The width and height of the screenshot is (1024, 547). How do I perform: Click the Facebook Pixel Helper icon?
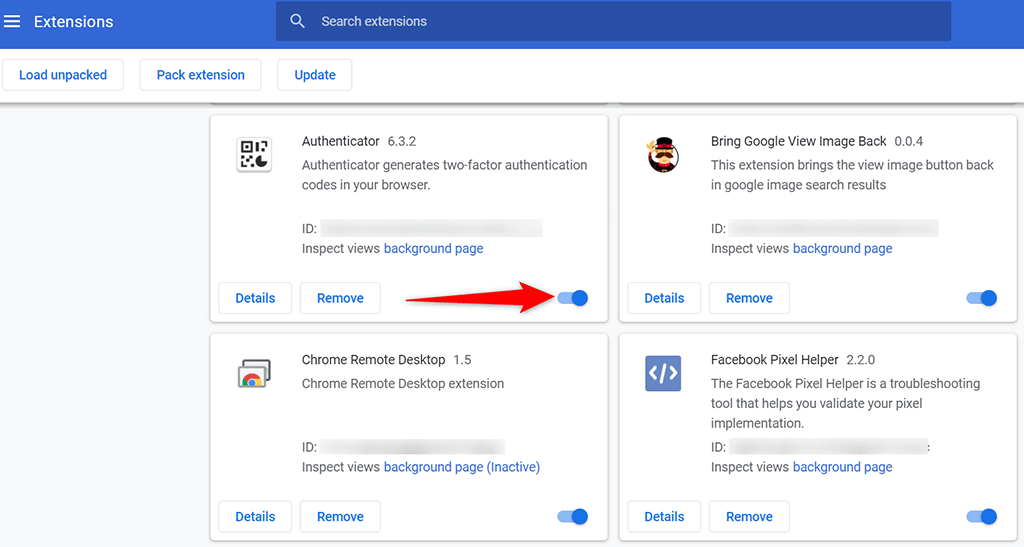(662, 373)
